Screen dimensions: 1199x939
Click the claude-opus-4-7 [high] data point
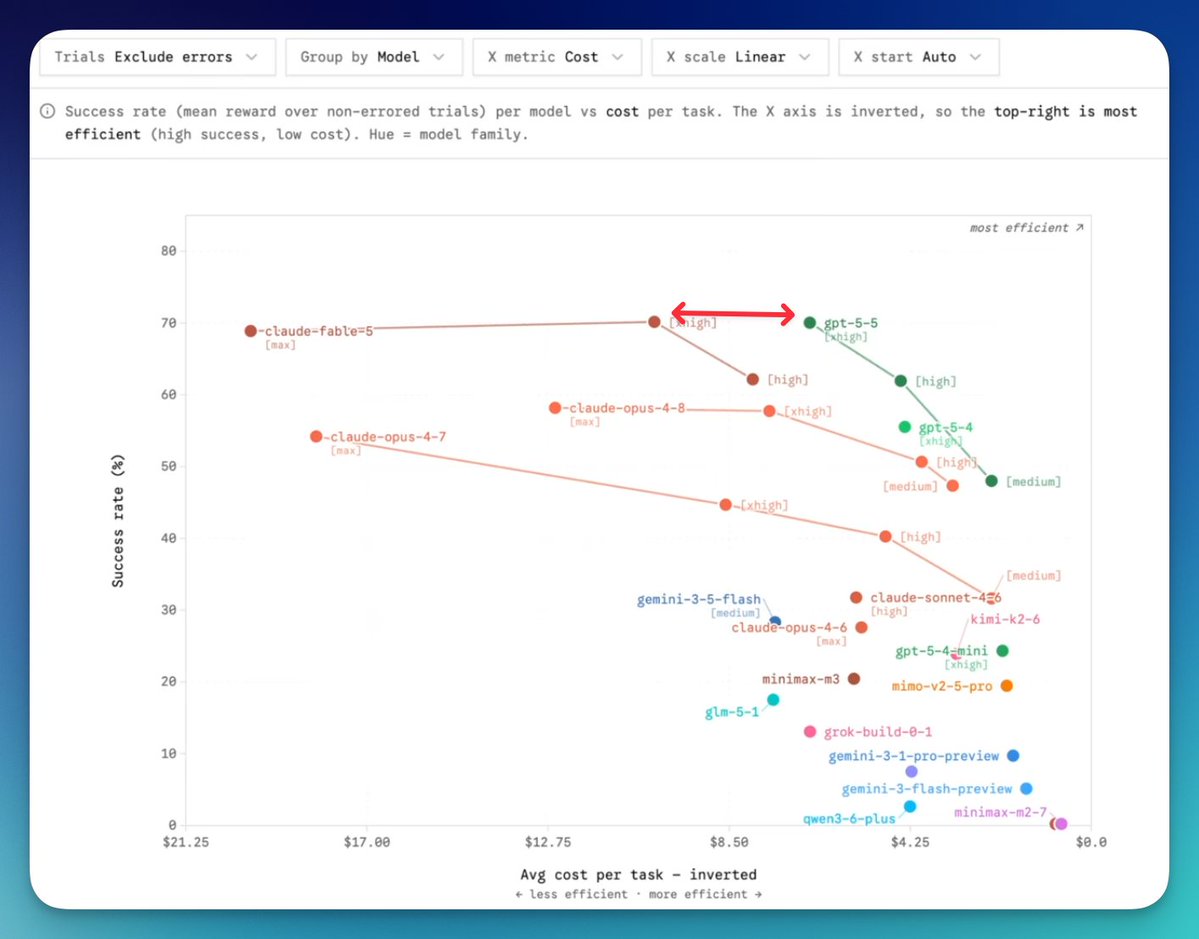coord(885,537)
